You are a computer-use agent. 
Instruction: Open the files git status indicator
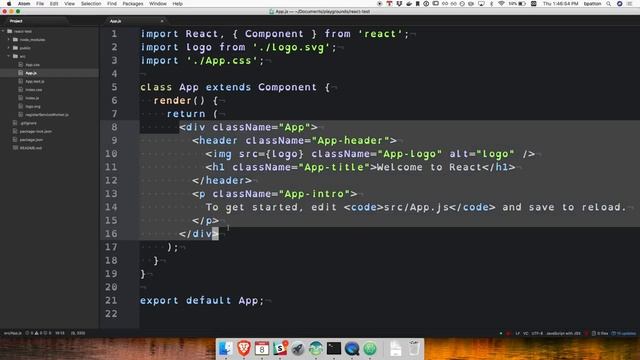[x=600, y=333]
